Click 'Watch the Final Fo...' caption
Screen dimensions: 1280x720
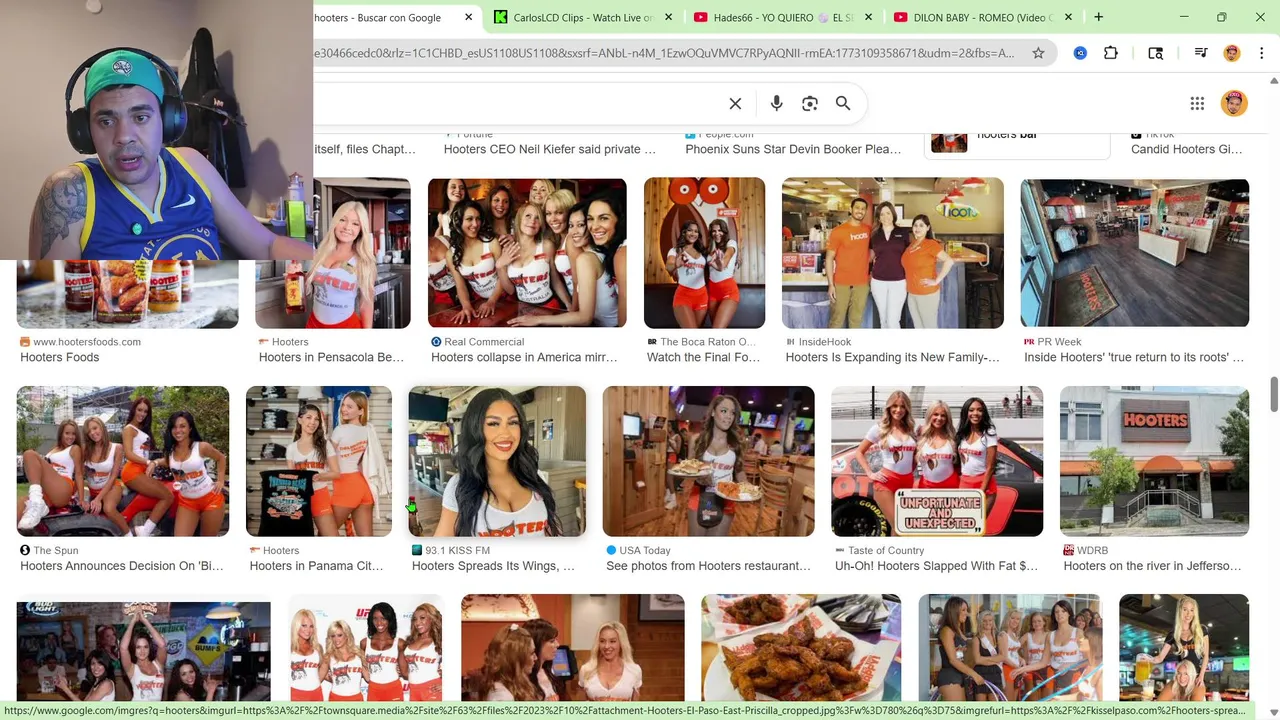[x=703, y=357]
